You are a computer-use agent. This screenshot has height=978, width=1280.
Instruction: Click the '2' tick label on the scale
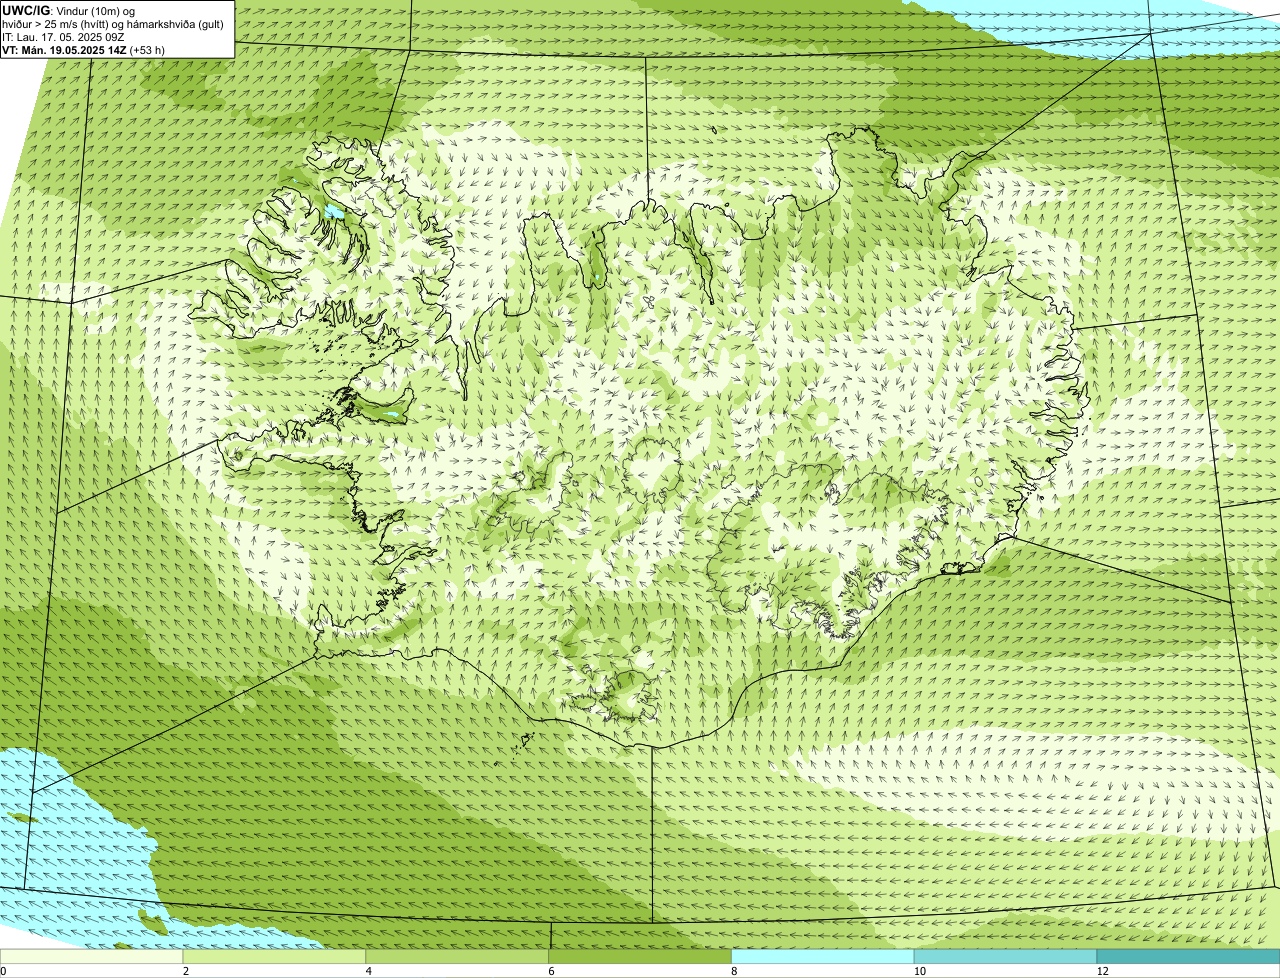tap(186, 971)
